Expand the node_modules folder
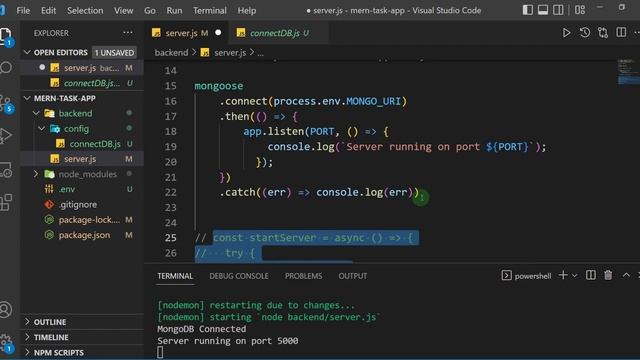 click(36, 174)
